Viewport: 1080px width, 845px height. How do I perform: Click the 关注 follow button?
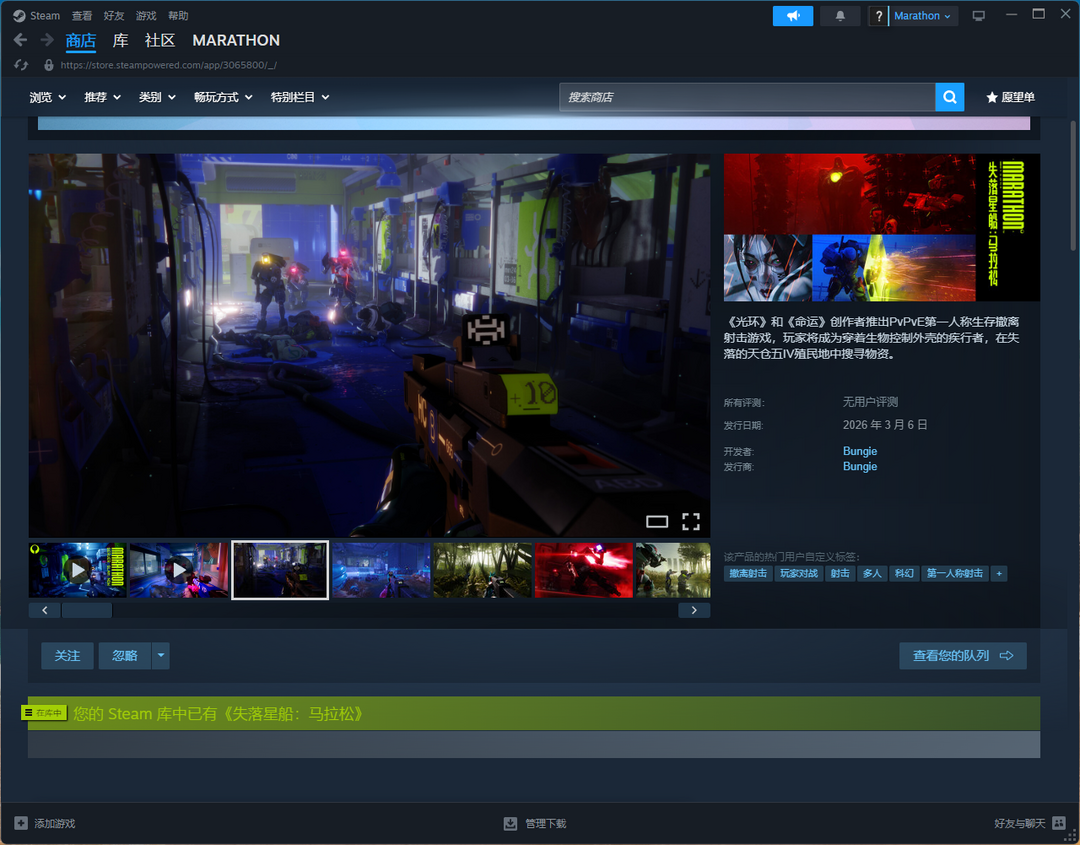67,656
